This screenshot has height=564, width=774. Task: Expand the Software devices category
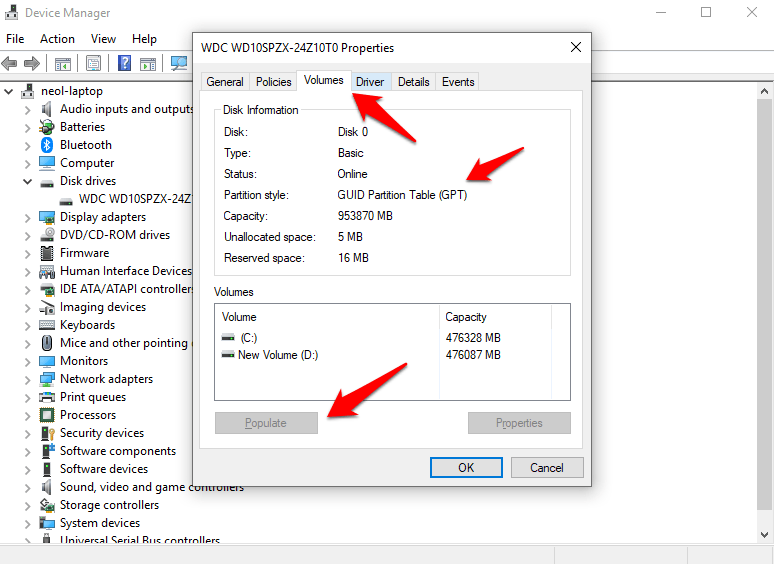[x=28, y=469]
